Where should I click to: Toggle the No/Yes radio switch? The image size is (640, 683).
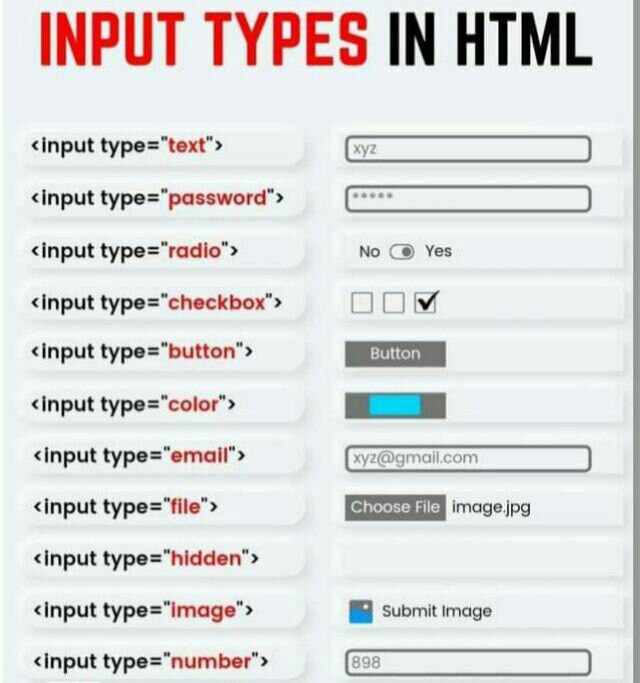point(402,251)
